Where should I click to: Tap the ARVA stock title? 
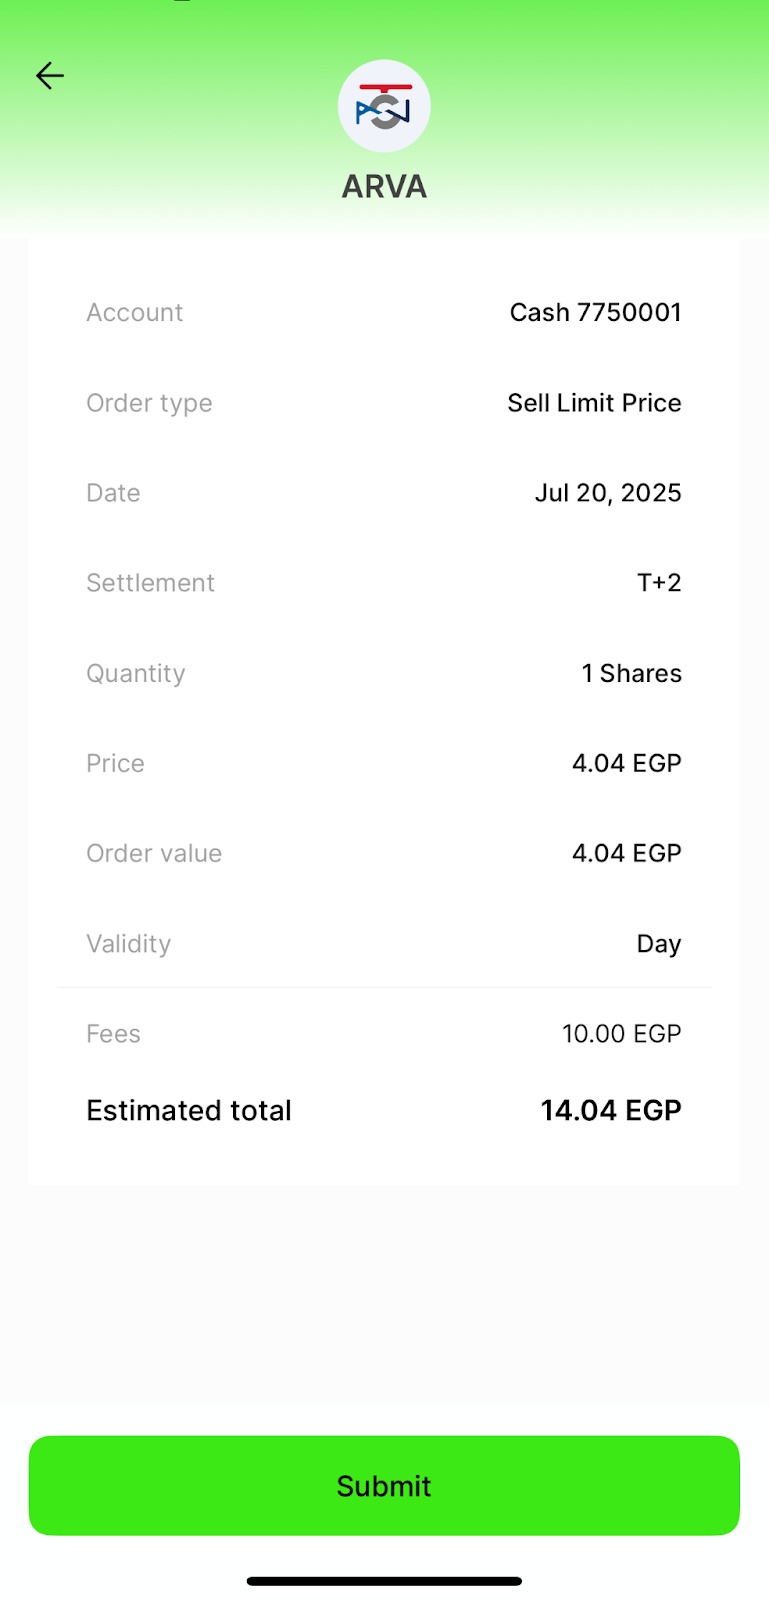(x=384, y=186)
